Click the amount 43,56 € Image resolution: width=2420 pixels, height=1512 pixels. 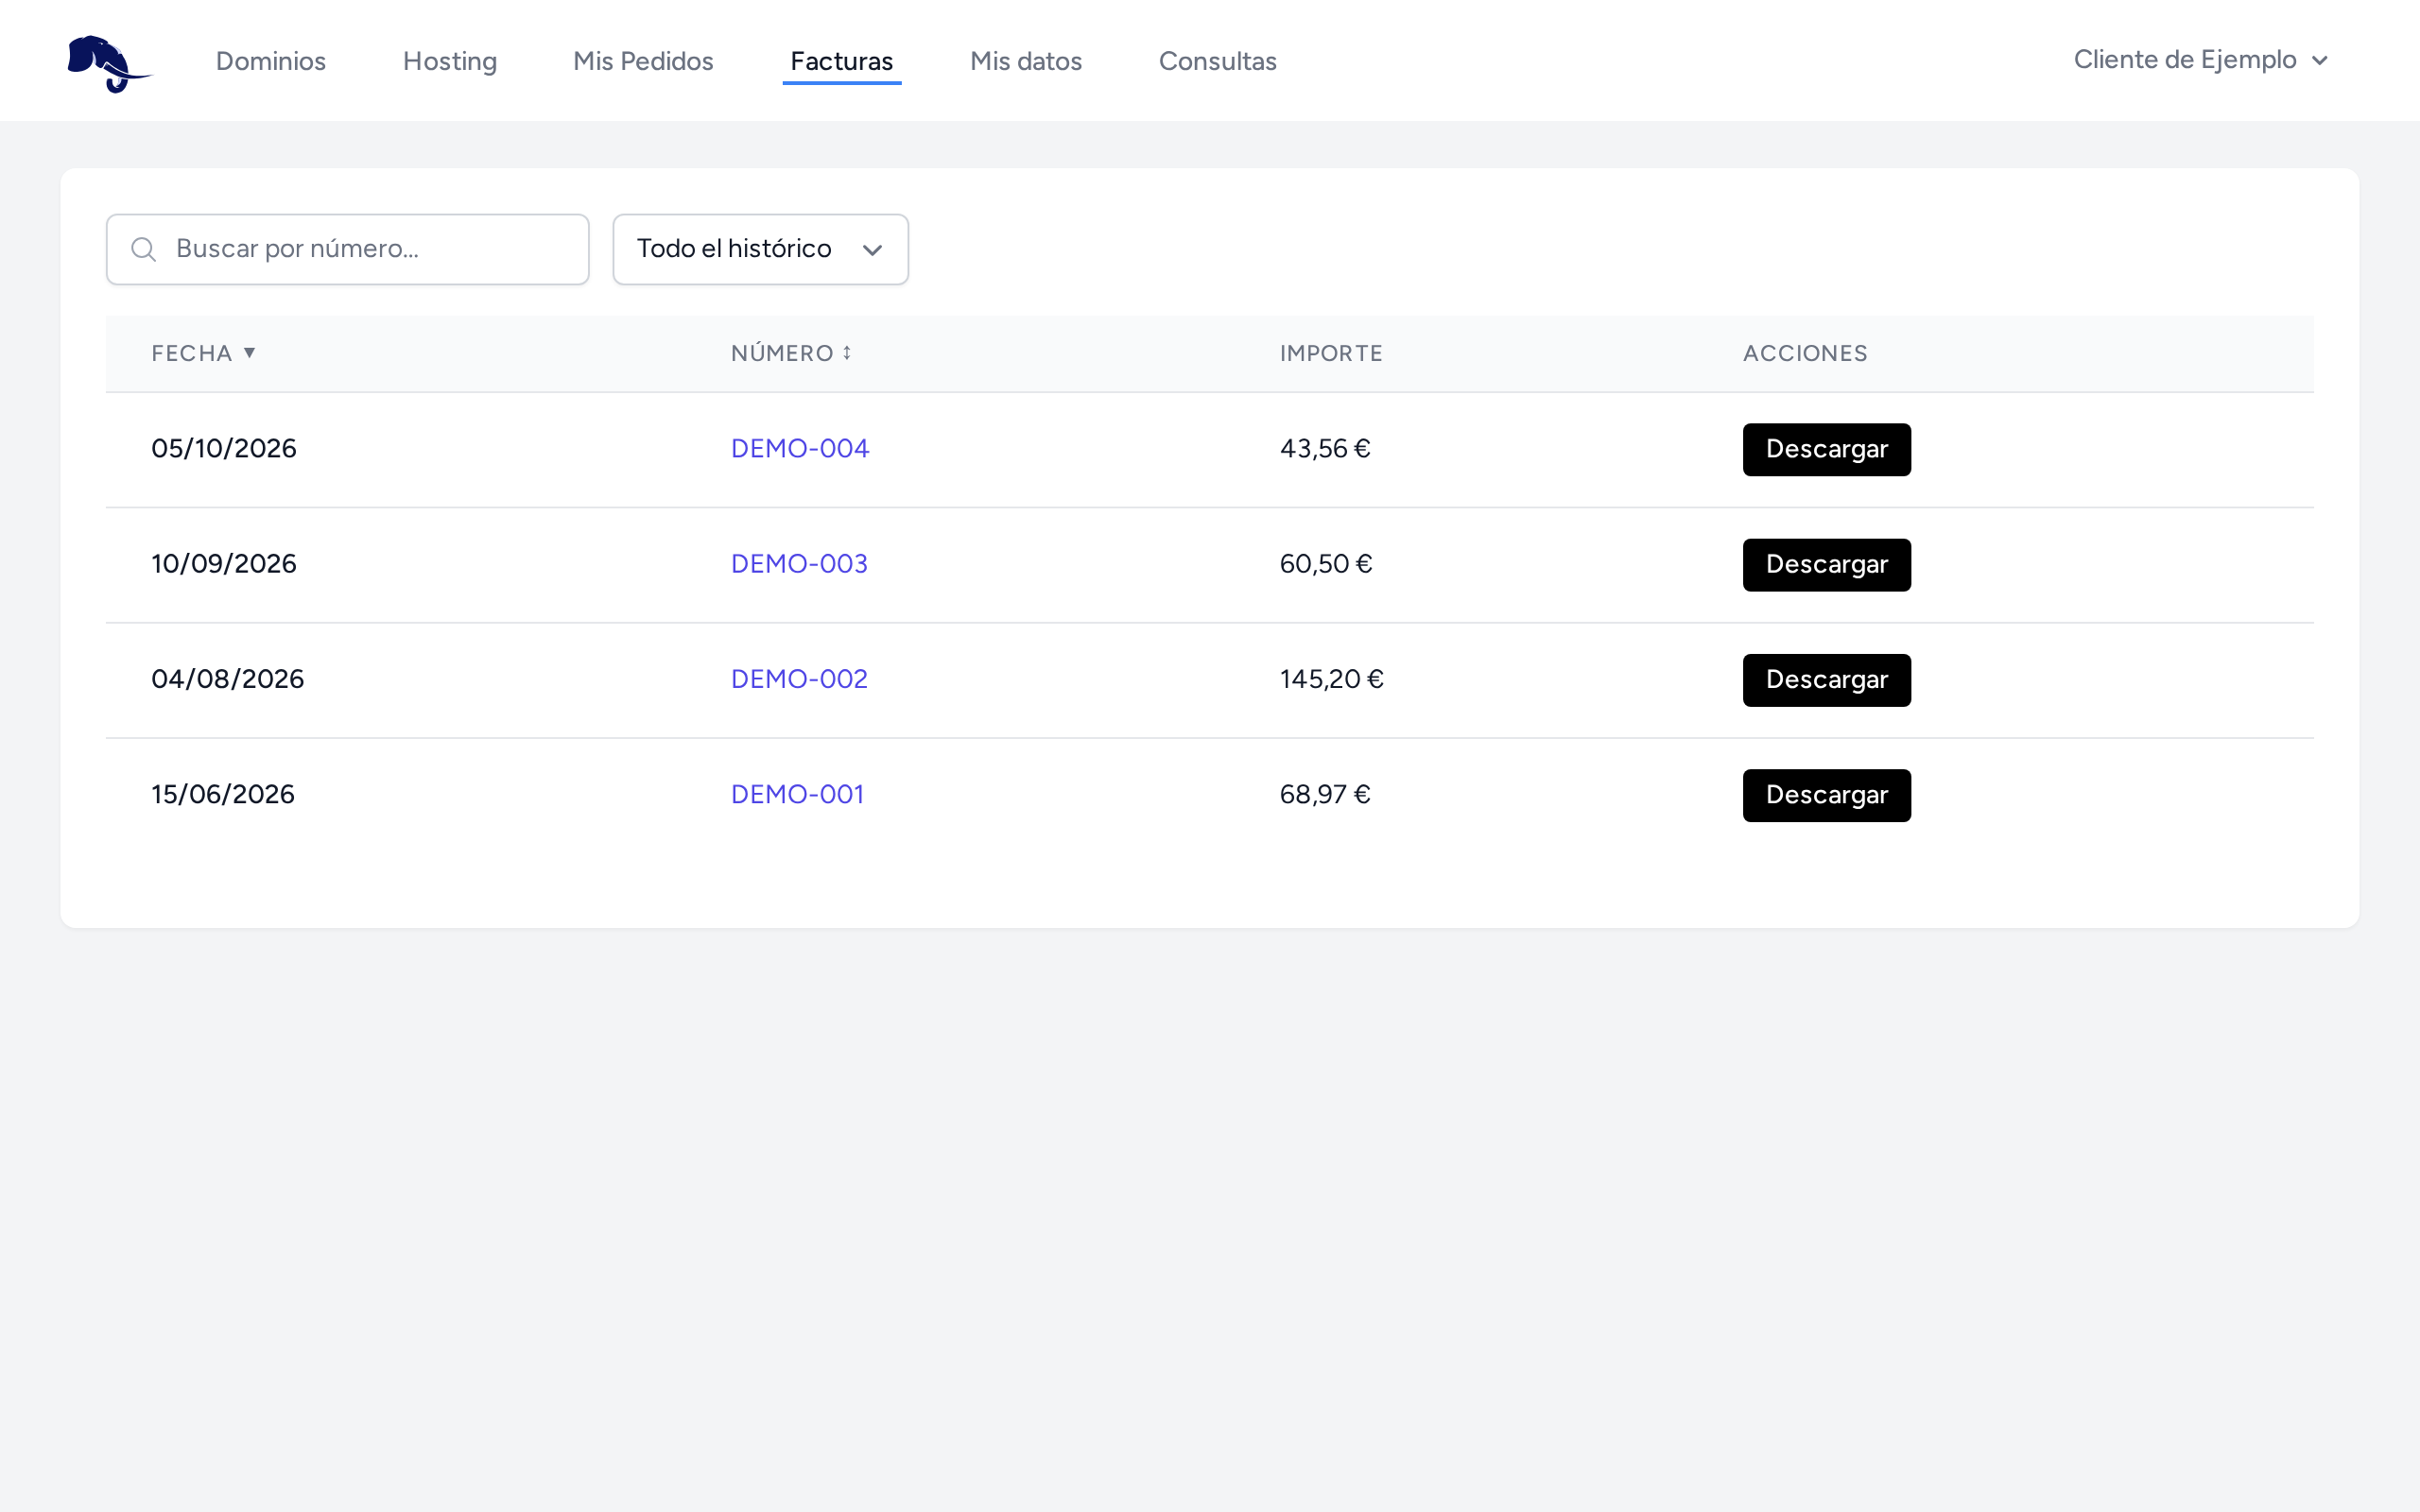pos(1325,448)
